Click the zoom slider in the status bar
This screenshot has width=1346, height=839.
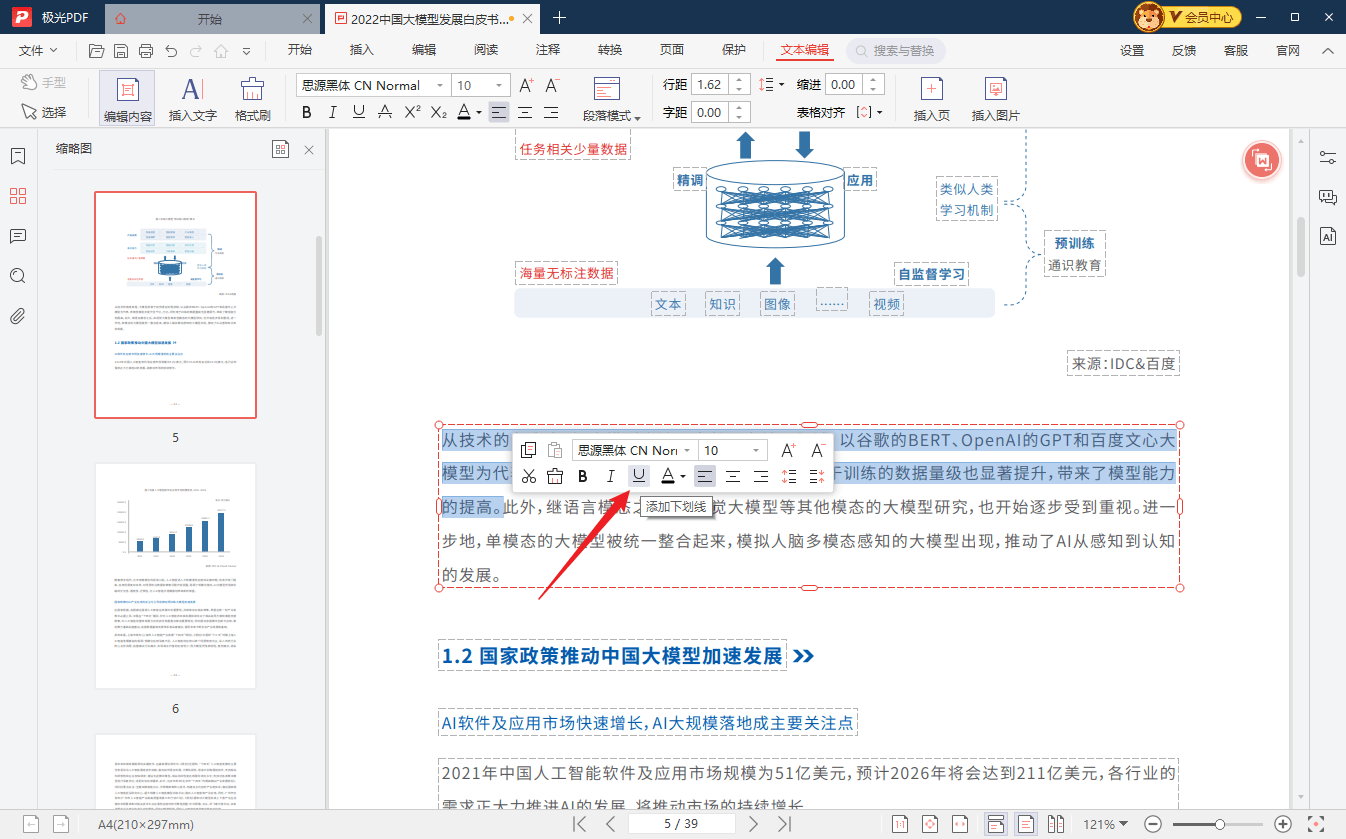(x=1219, y=824)
